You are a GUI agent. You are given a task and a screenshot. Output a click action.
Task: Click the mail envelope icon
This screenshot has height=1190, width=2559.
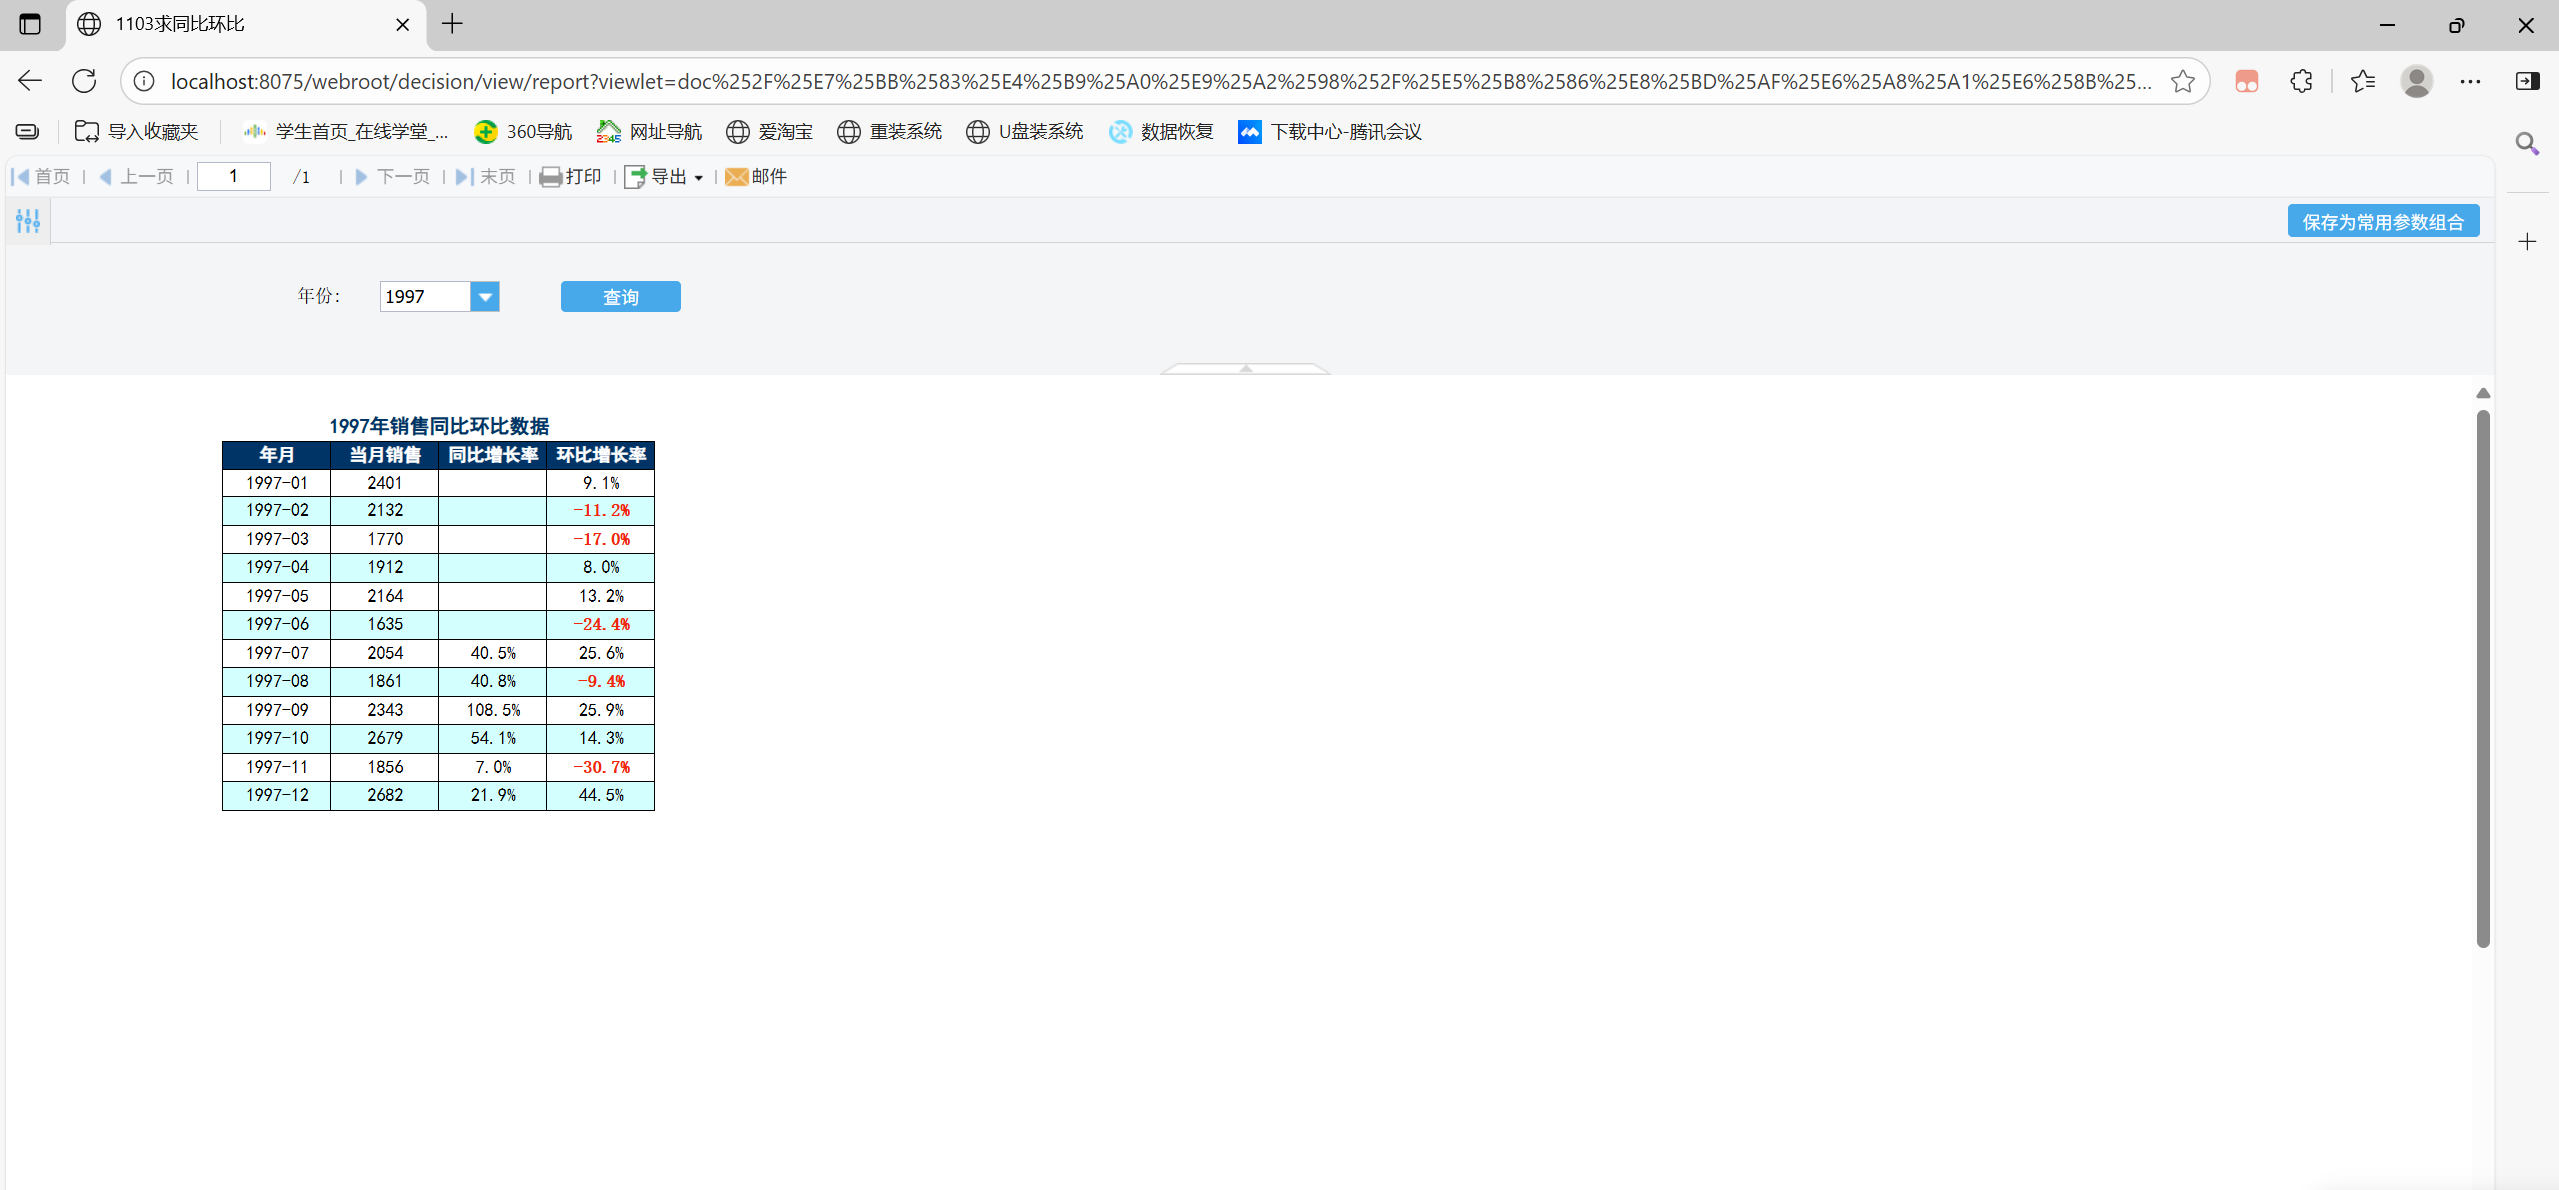(x=736, y=177)
